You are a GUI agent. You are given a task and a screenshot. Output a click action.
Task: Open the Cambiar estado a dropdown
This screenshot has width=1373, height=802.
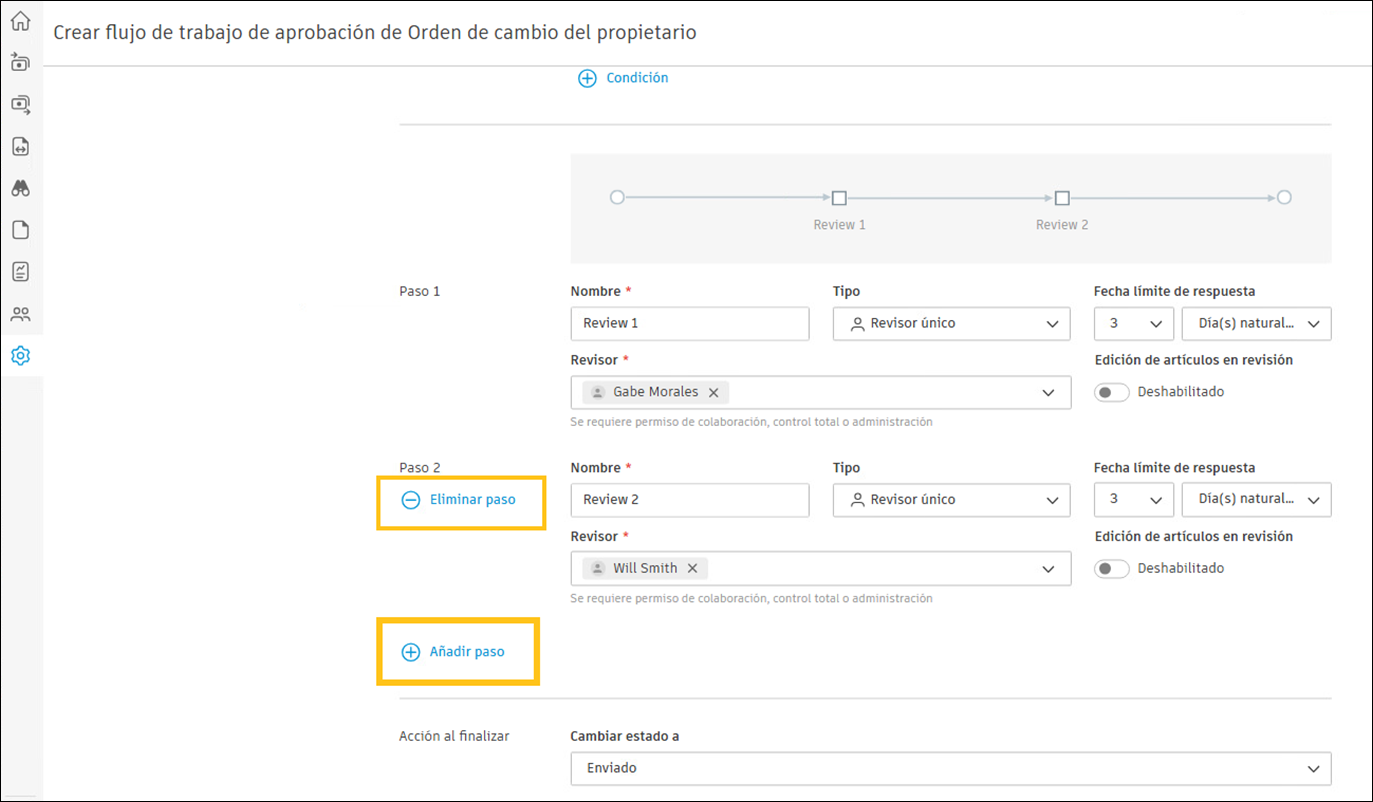pyautogui.click(x=949, y=768)
